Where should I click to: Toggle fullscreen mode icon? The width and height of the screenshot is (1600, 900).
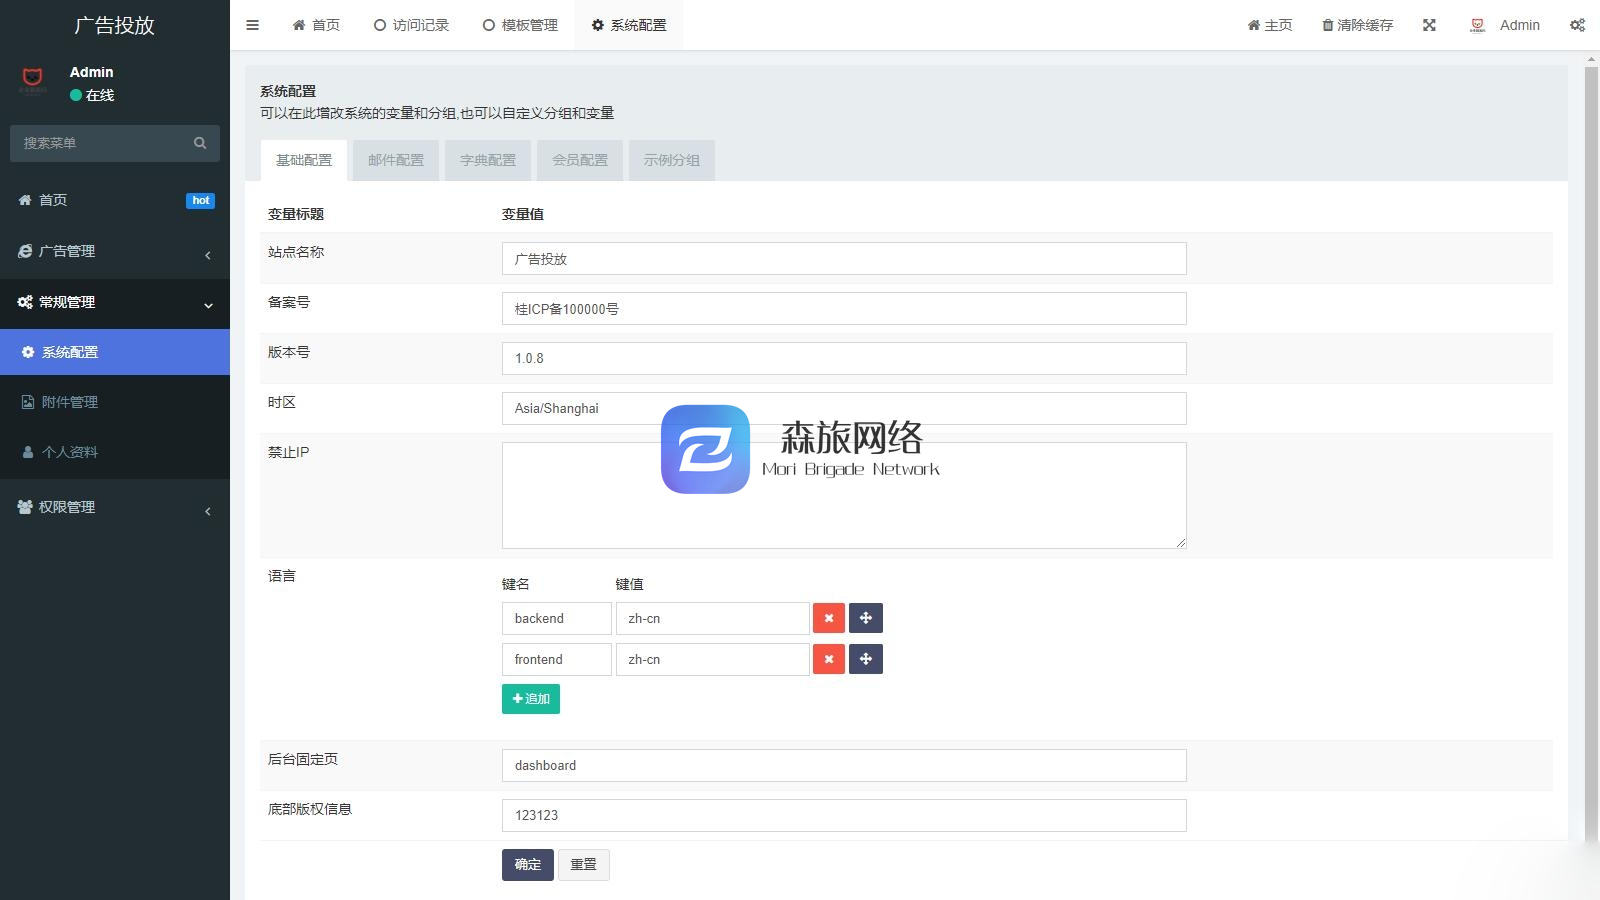[x=1429, y=25]
